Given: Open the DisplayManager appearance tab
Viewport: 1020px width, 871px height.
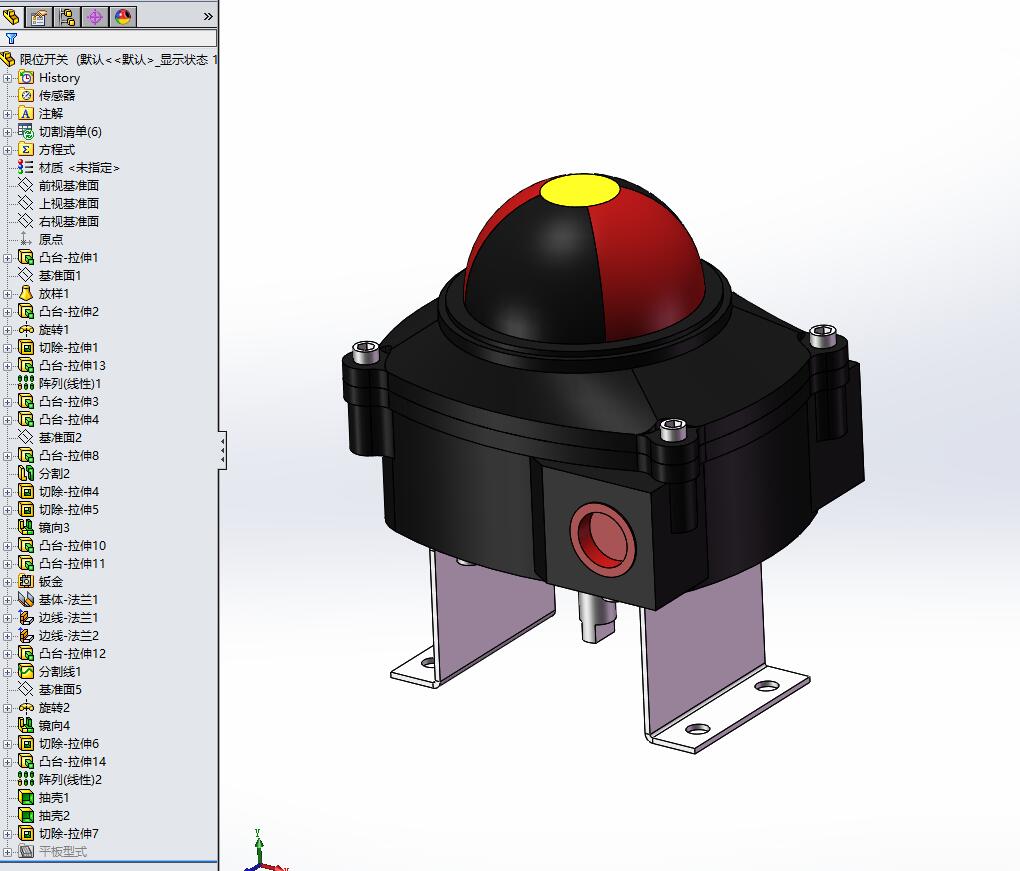Looking at the screenshot, I should tap(123, 17).
